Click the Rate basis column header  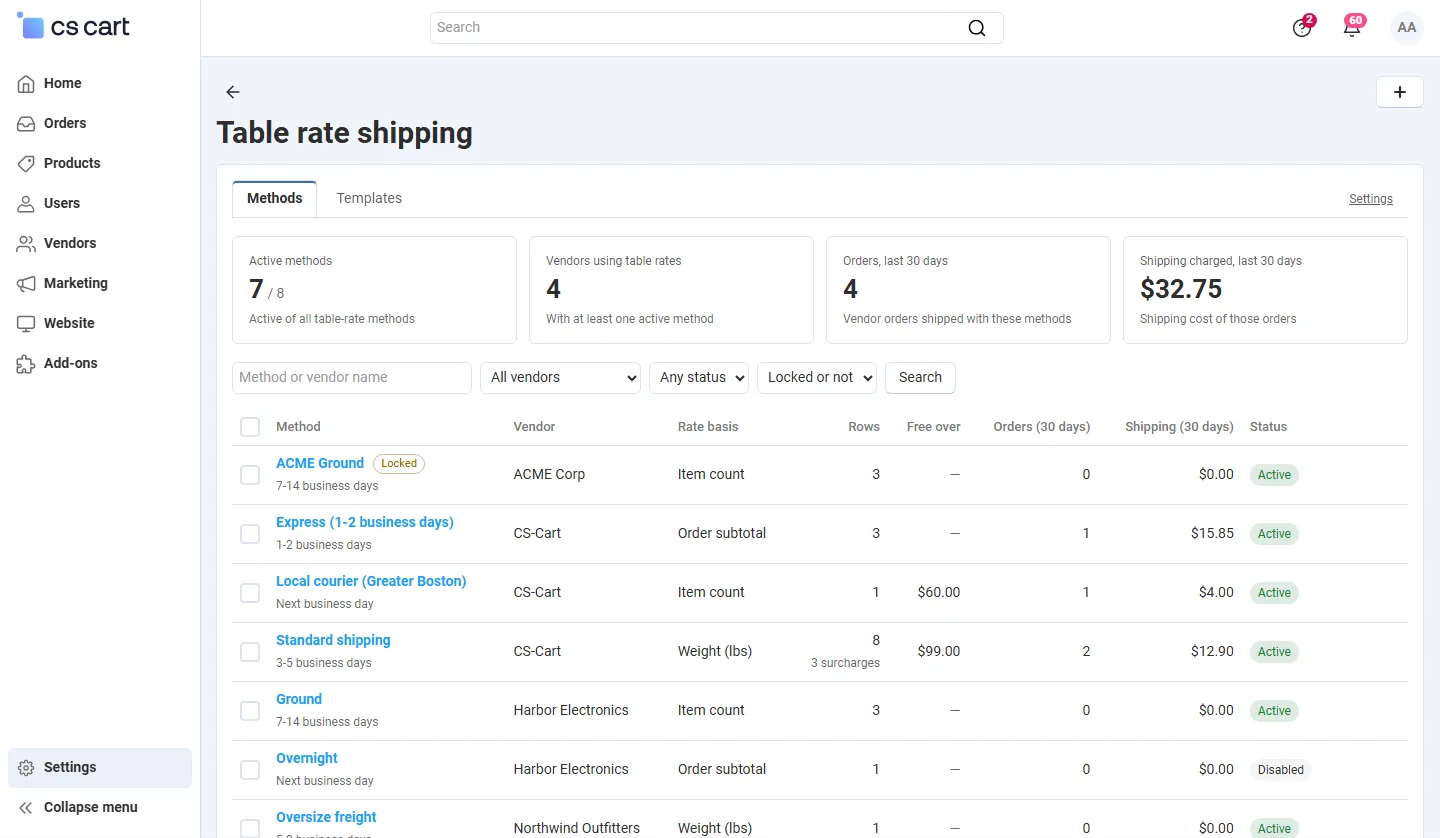pyautogui.click(x=708, y=427)
